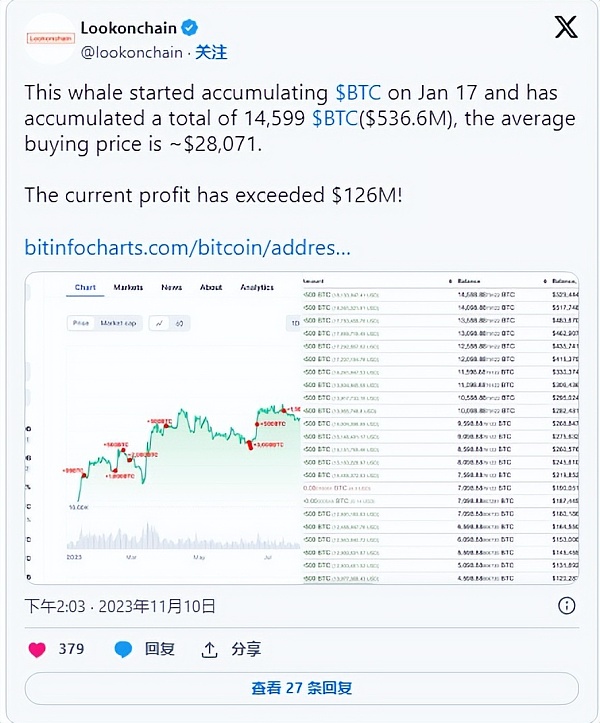Click the line chart type icon

click(160, 324)
